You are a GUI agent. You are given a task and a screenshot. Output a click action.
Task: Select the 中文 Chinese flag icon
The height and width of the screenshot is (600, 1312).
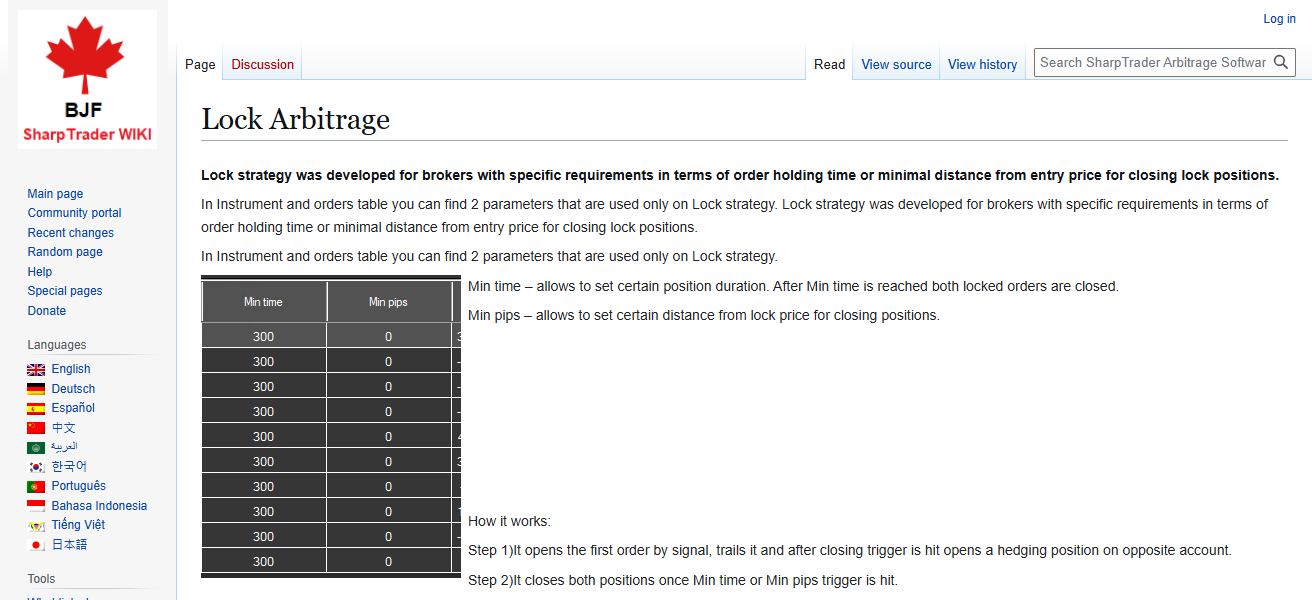pyautogui.click(x=35, y=428)
